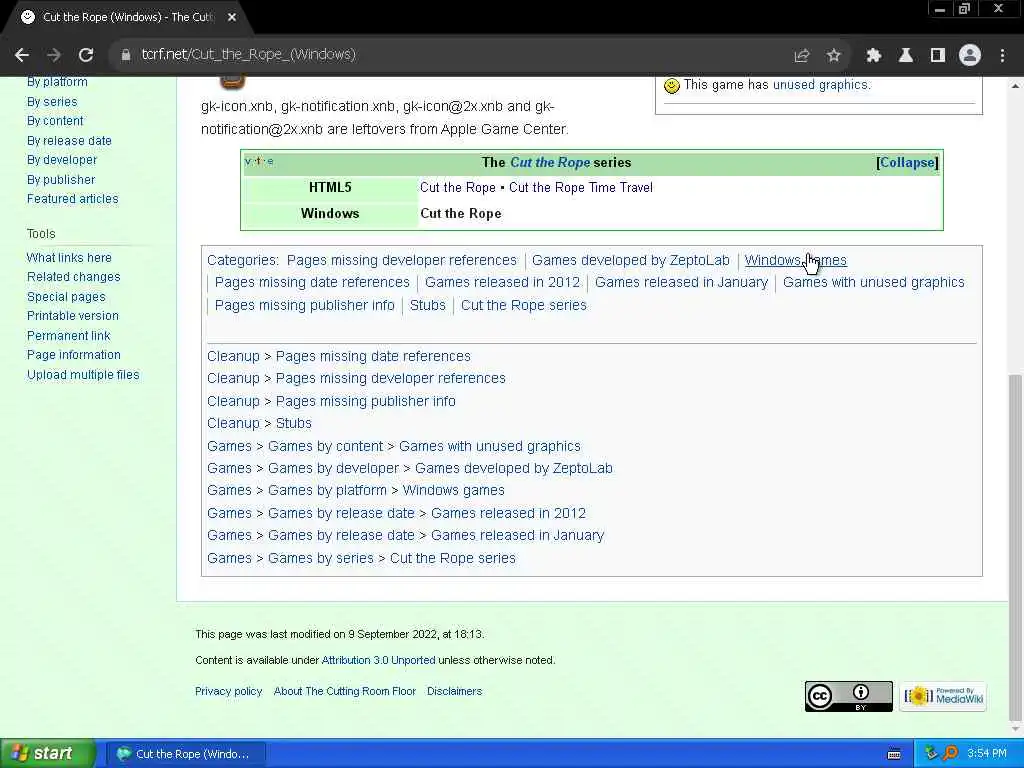Click the 't' talk template link

259,161
